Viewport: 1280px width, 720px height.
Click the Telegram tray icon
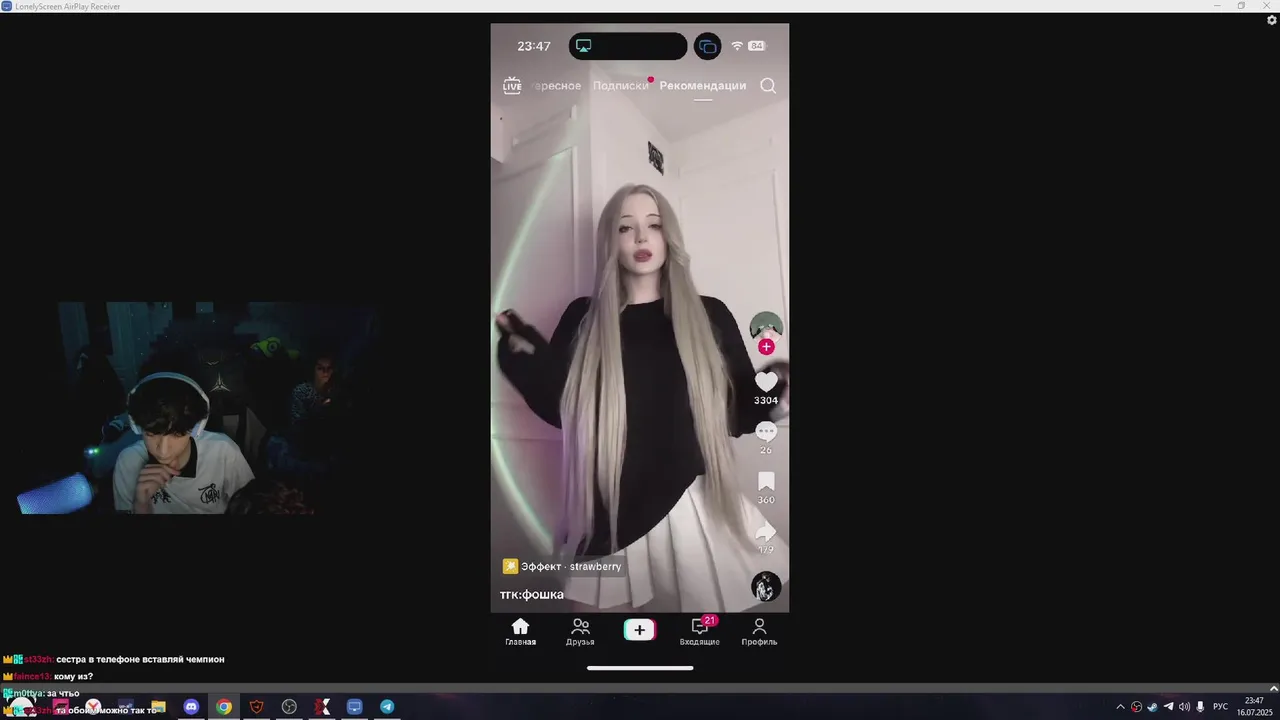tap(1168, 707)
